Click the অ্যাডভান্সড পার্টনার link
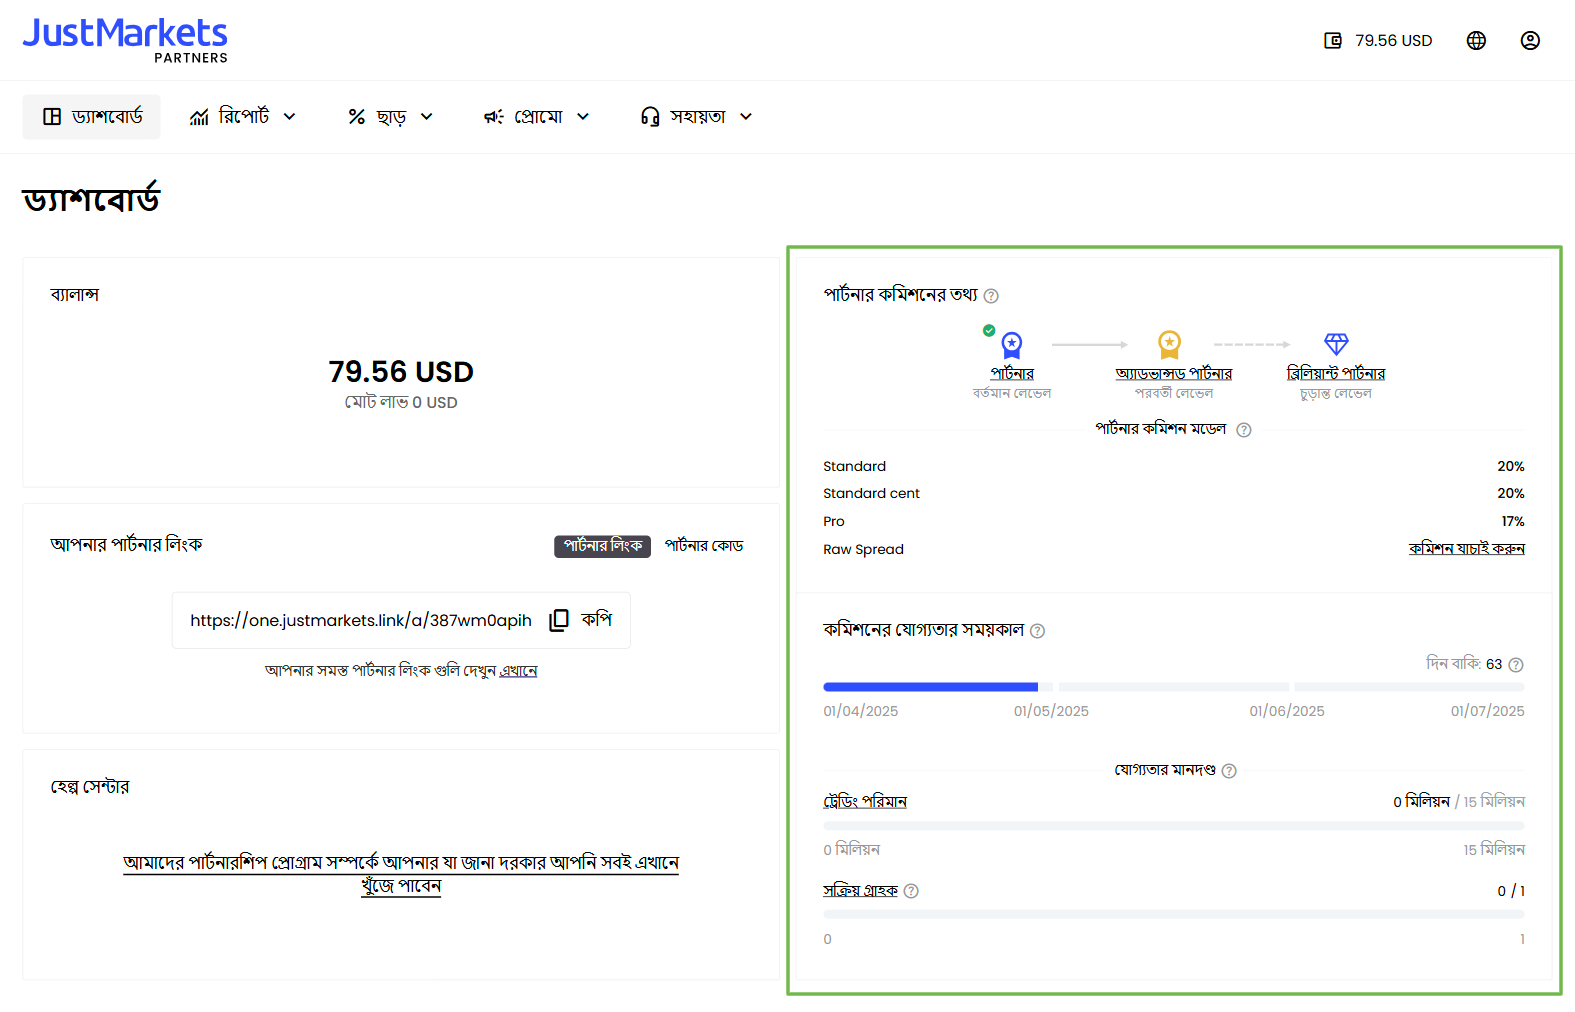1575x1012 pixels. point(1174,374)
